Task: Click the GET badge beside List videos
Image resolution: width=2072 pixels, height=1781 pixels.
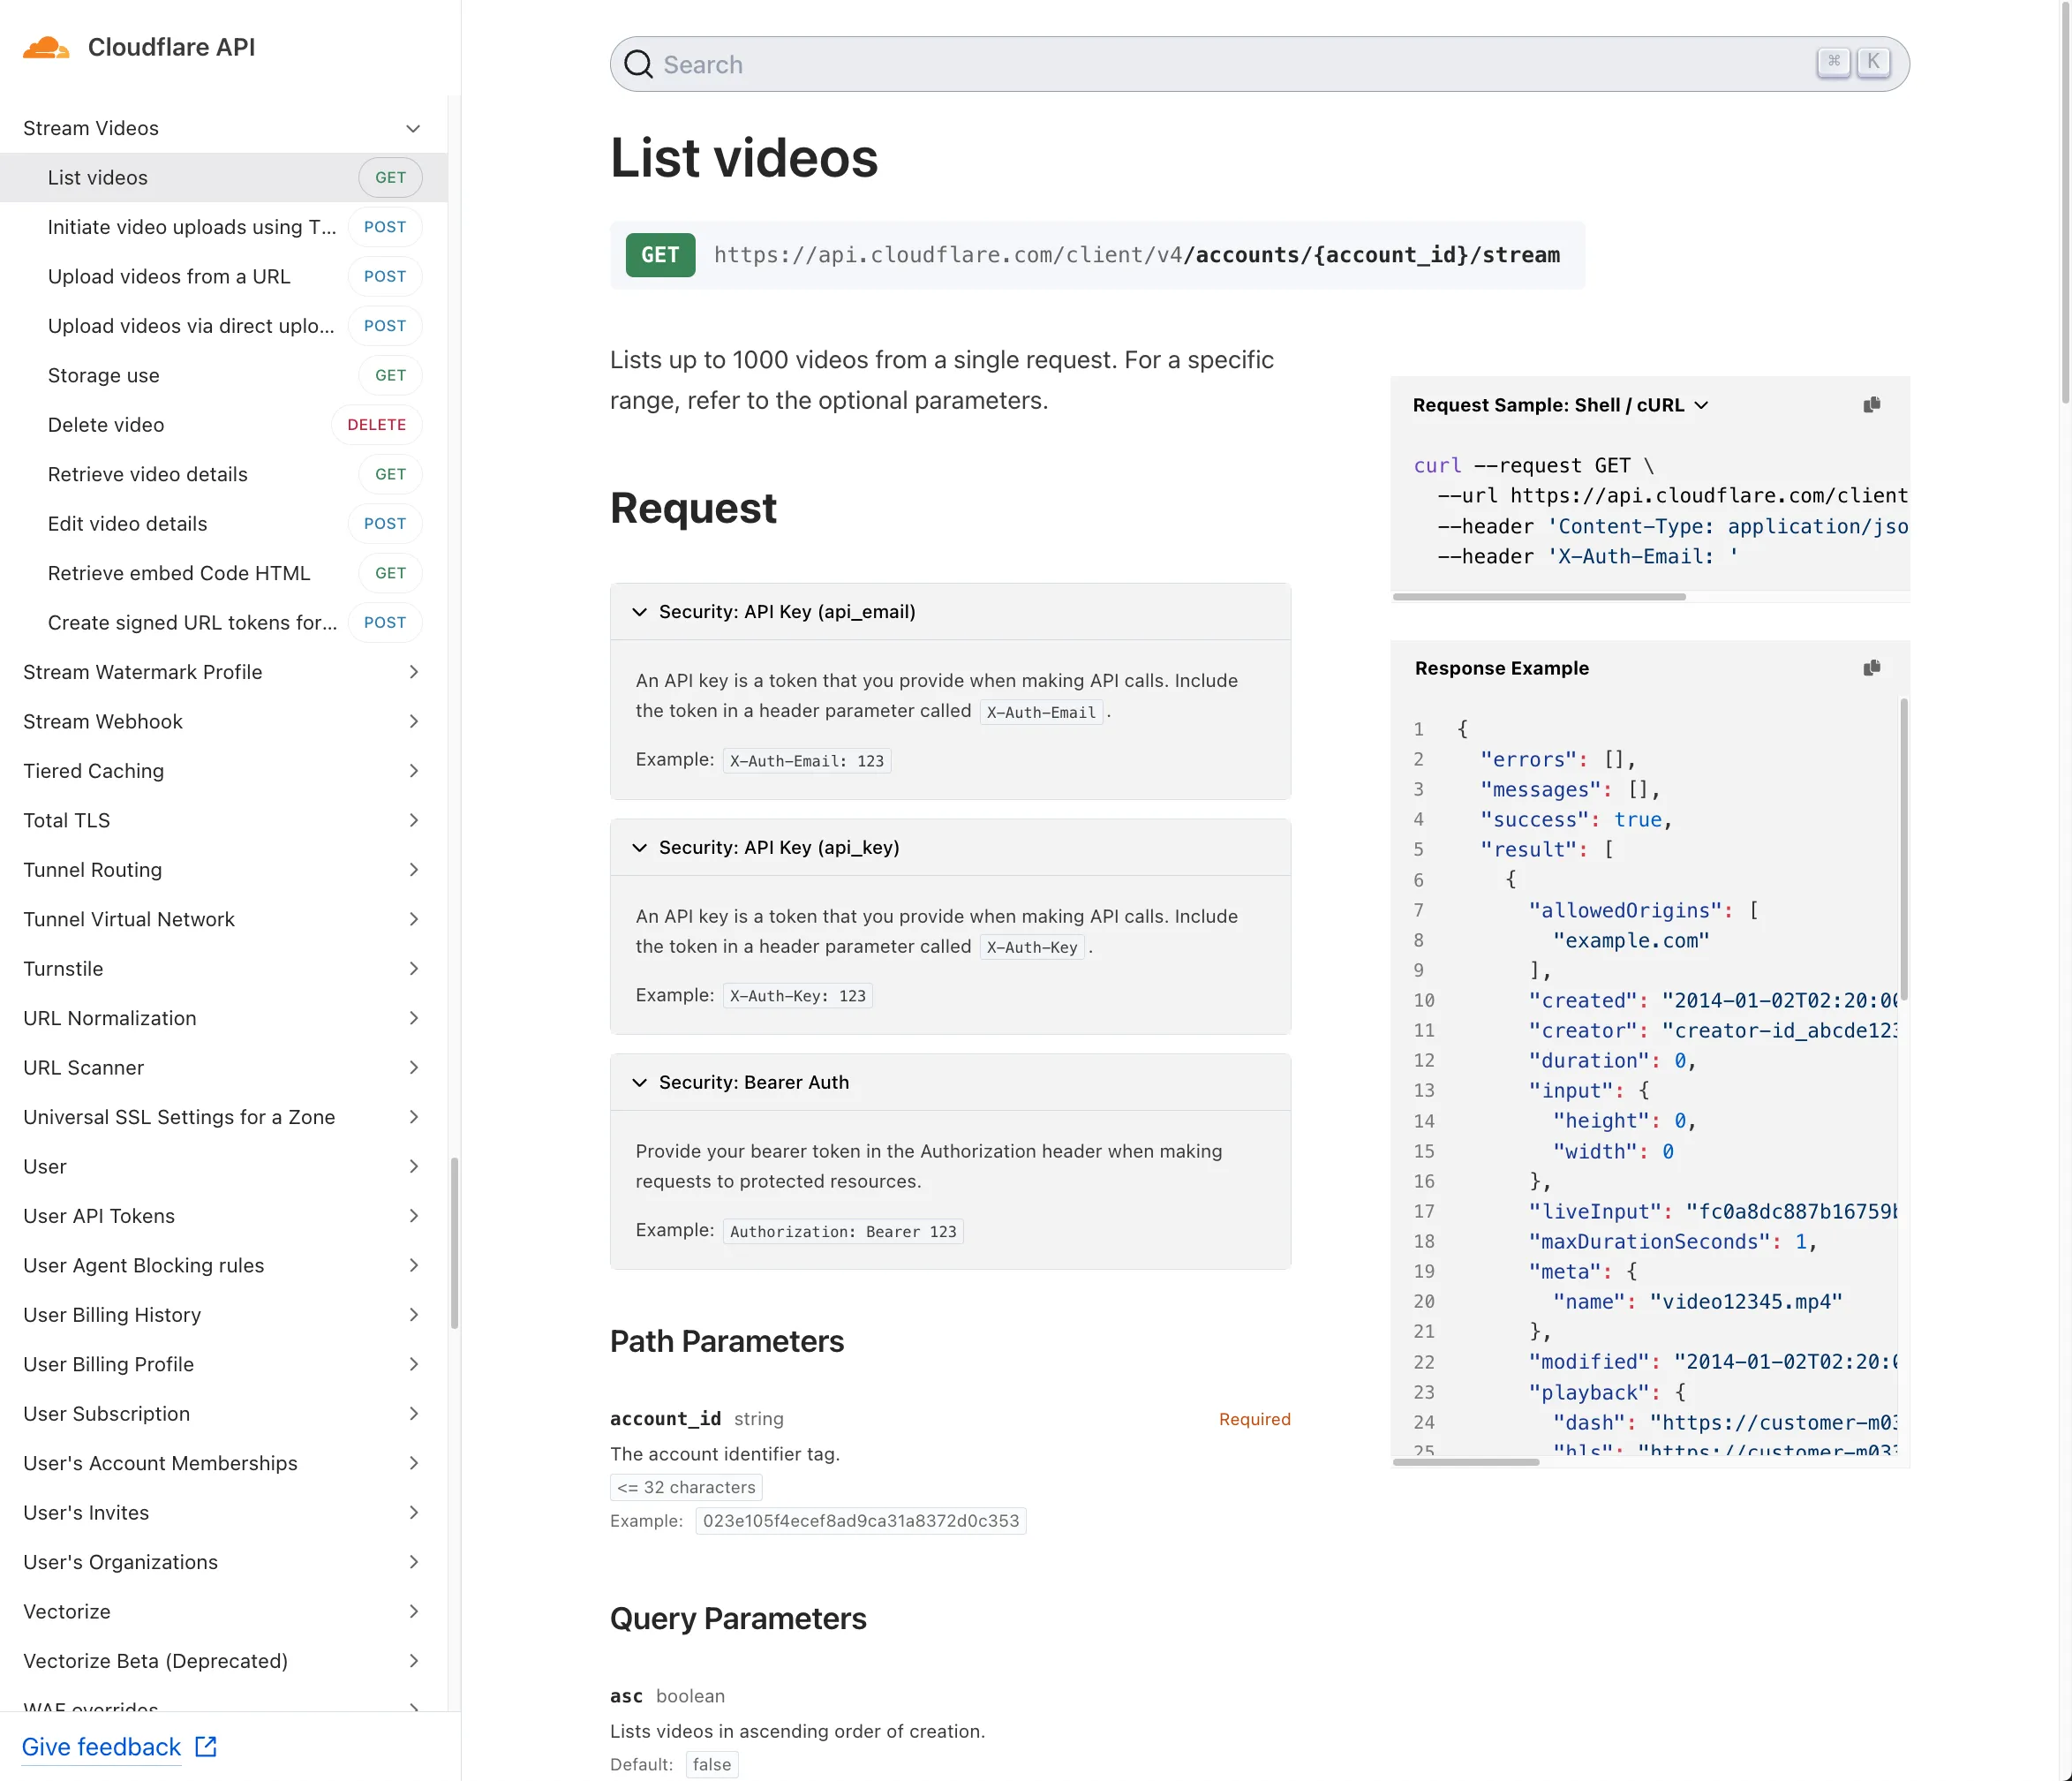Action: pos(389,177)
